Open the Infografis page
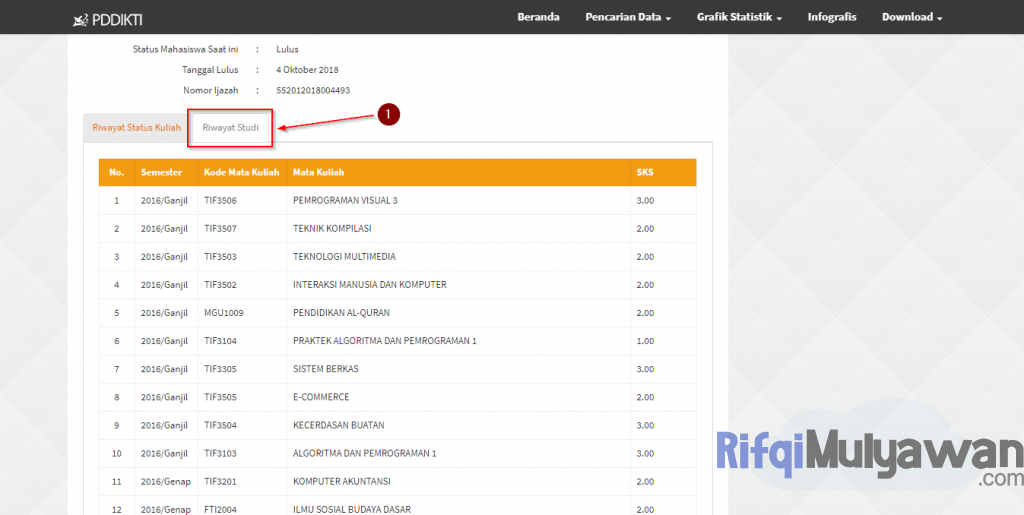Screen dimensions: 1024x515 (832, 17)
